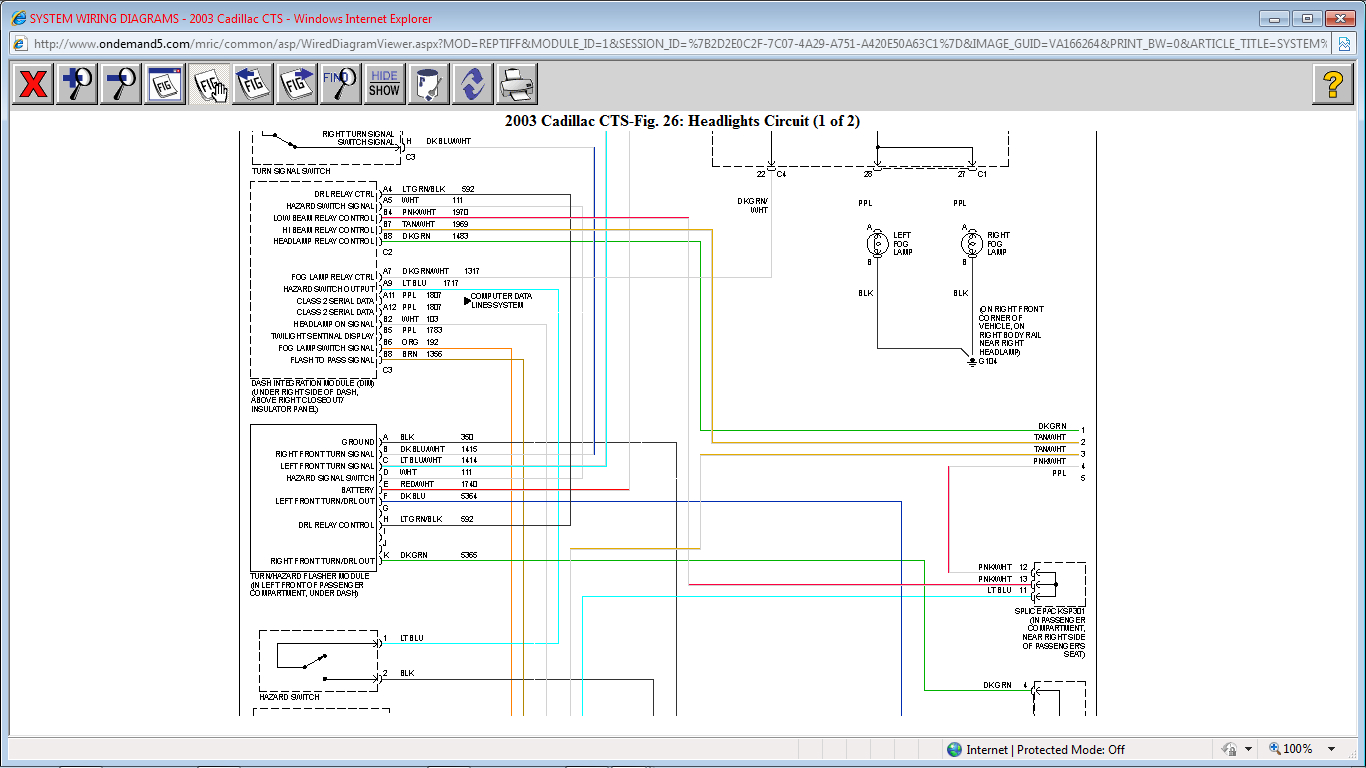The image size is (1366, 768).
Task: Click the Internet Protected Mode status zone
Action: pos(1035,749)
